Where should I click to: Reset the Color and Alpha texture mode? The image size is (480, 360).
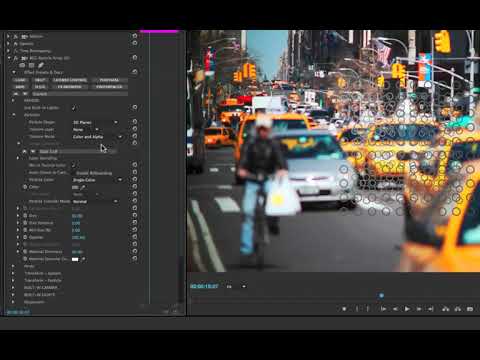pyautogui.click(x=135, y=136)
